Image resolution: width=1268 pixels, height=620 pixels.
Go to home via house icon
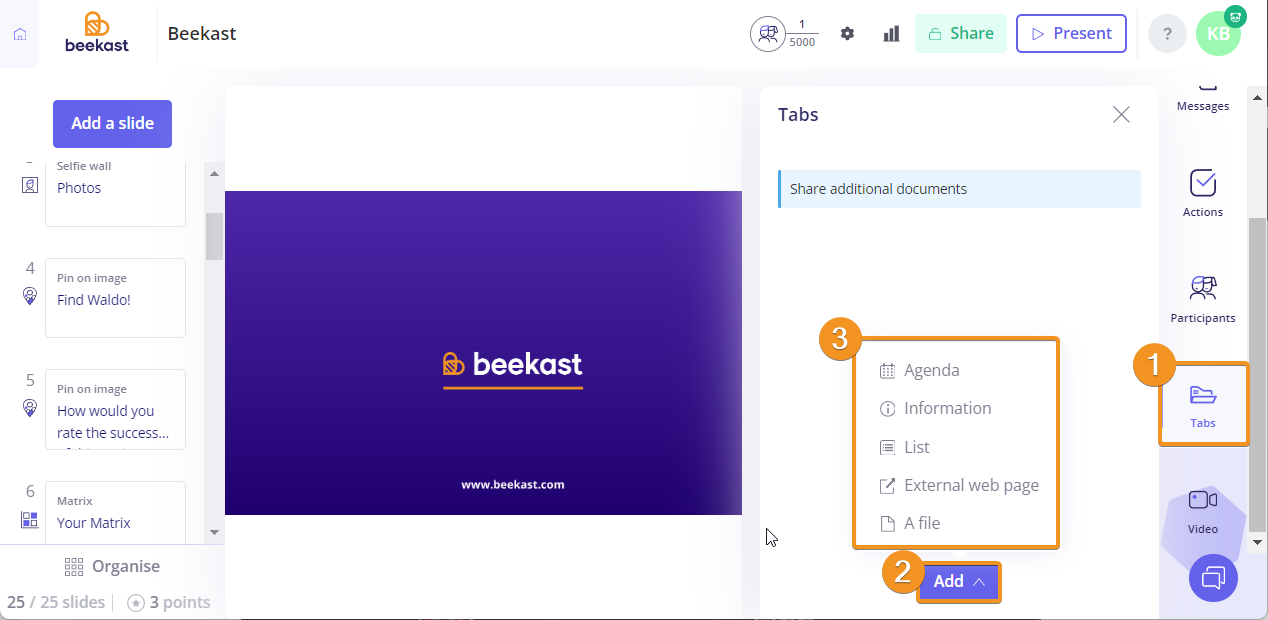pos(20,34)
